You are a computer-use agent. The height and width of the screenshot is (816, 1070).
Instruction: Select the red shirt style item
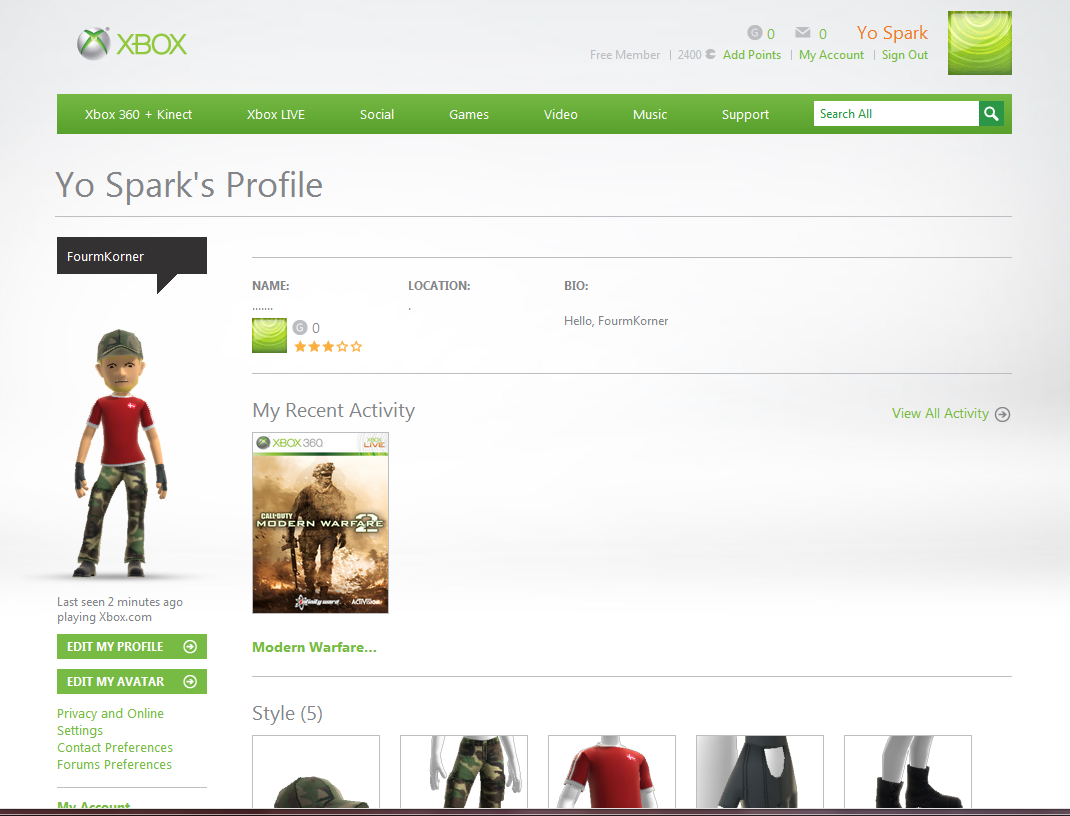tap(611, 772)
